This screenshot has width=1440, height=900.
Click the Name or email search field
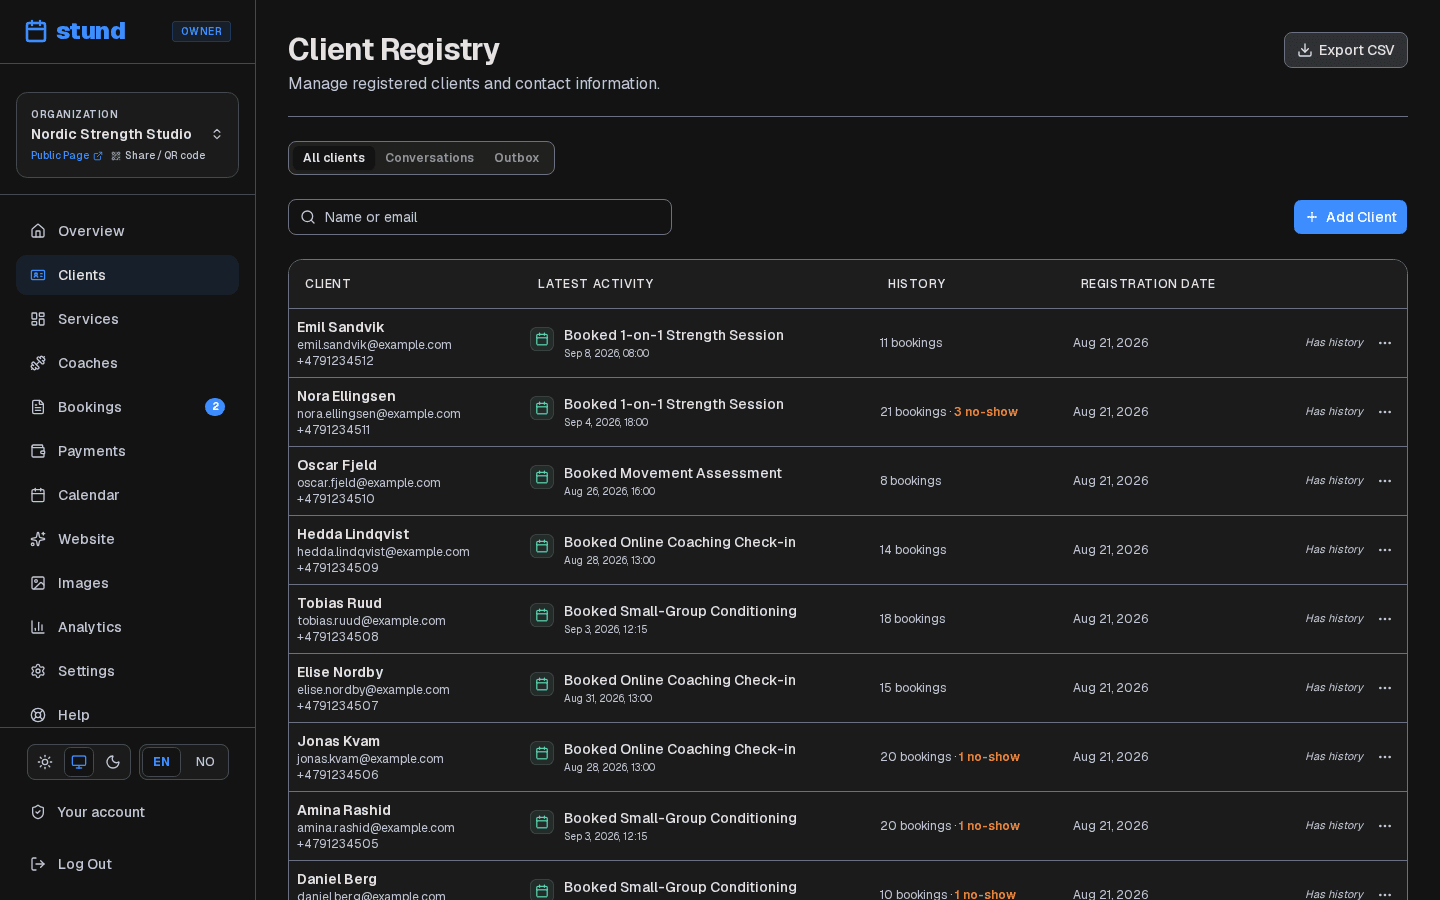tap(480, 217)
